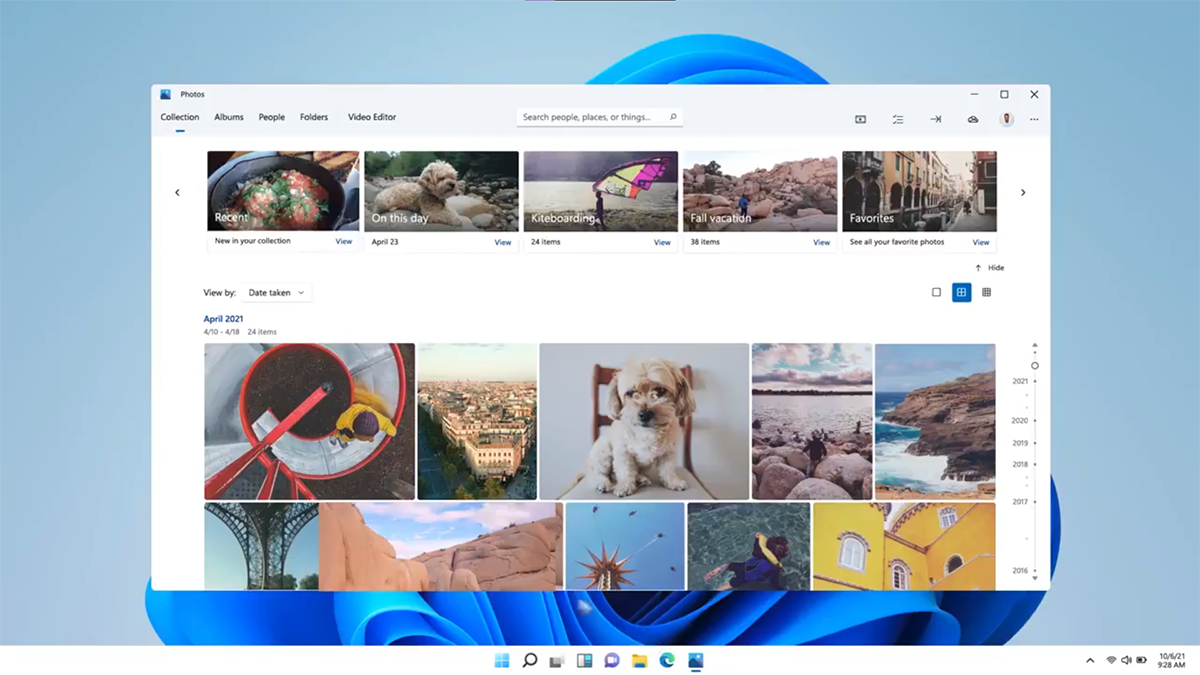Select the smallest grid size icon

986,292
